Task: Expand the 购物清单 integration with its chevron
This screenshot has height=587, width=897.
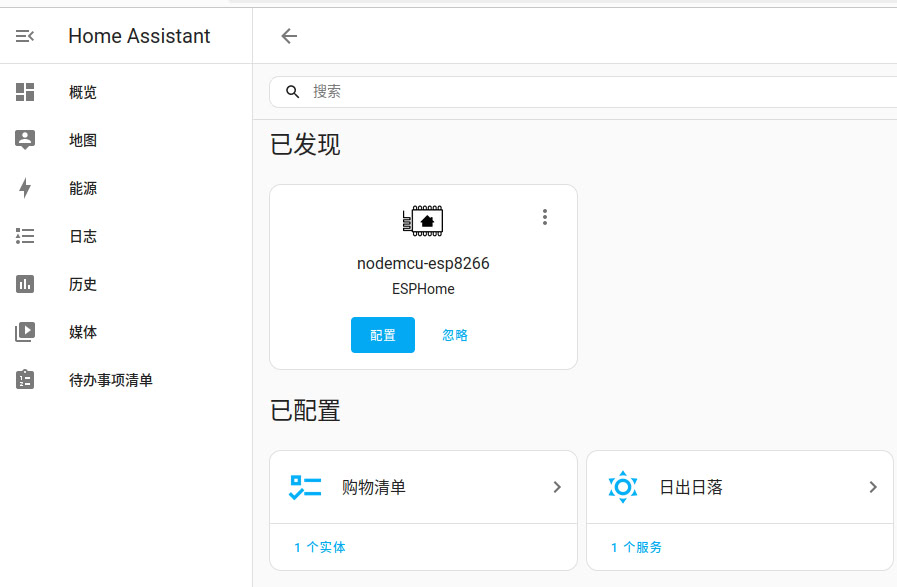Action: coord(557,487)
